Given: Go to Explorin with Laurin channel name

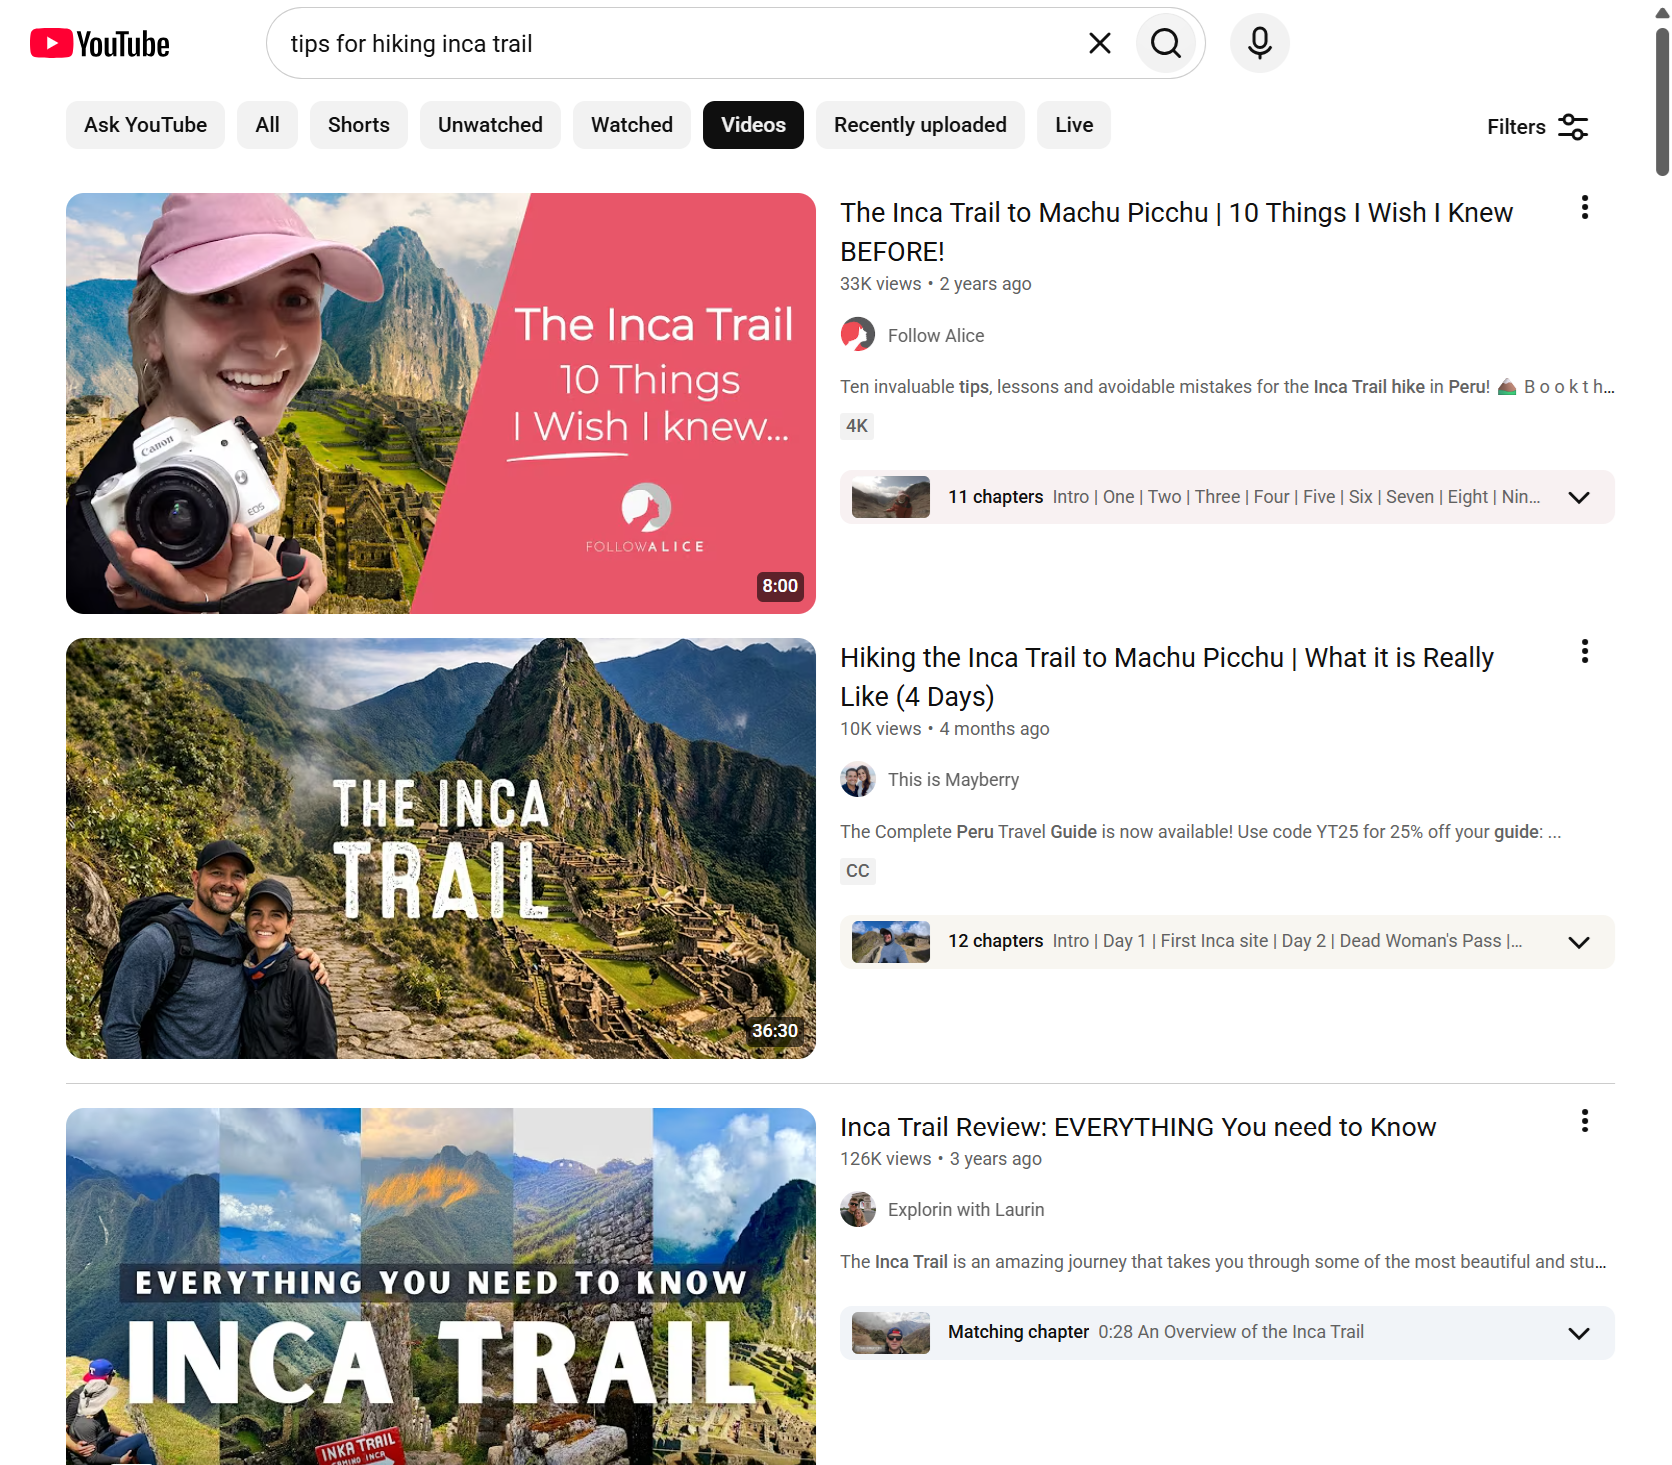Looking at the screenshot, I should (966, 1210).
